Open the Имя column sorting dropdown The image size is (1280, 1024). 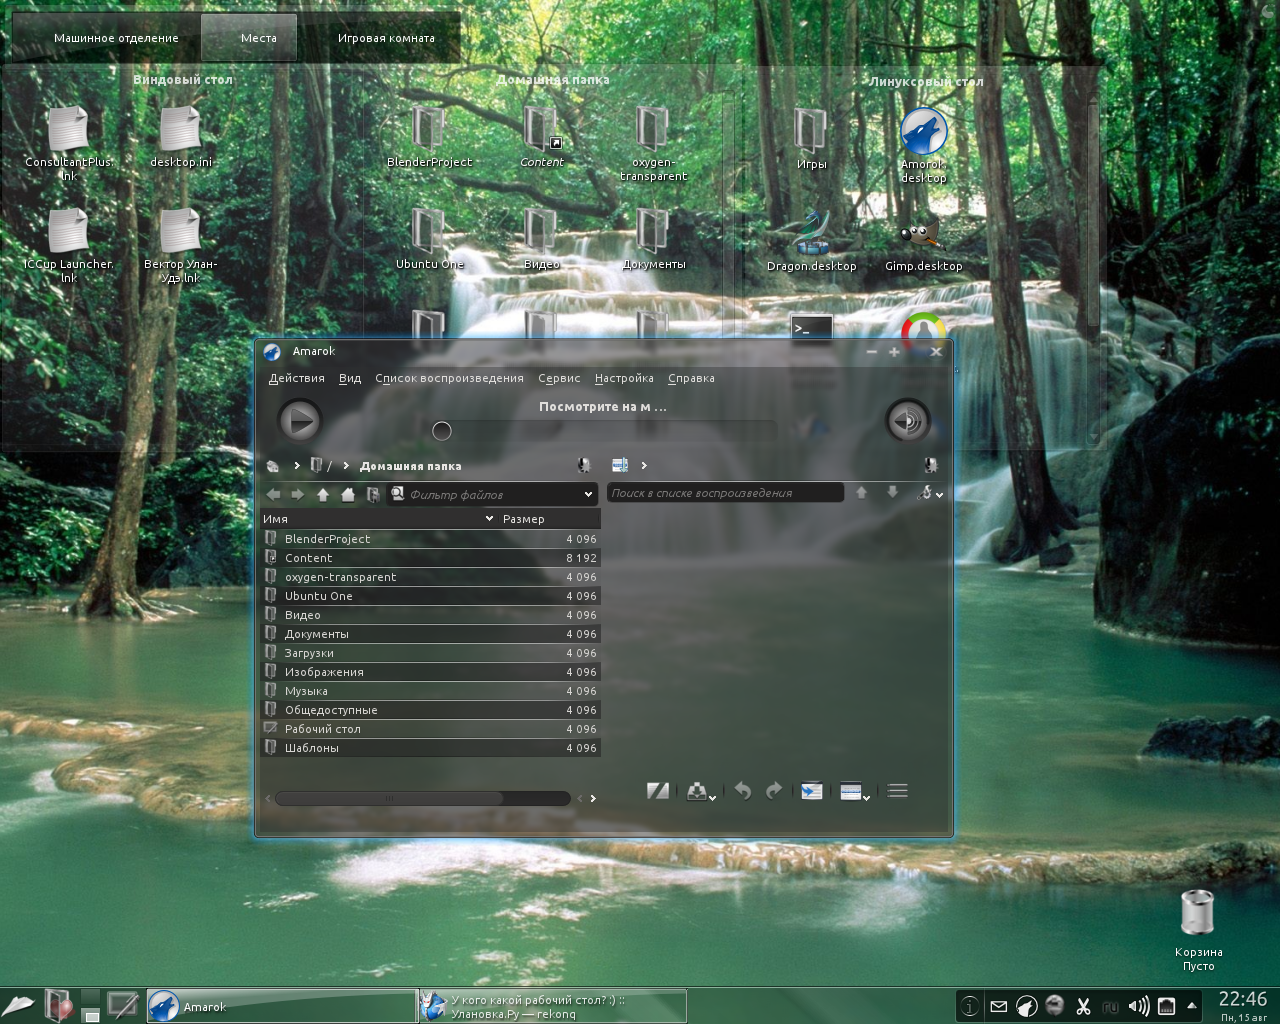point(489,518)
